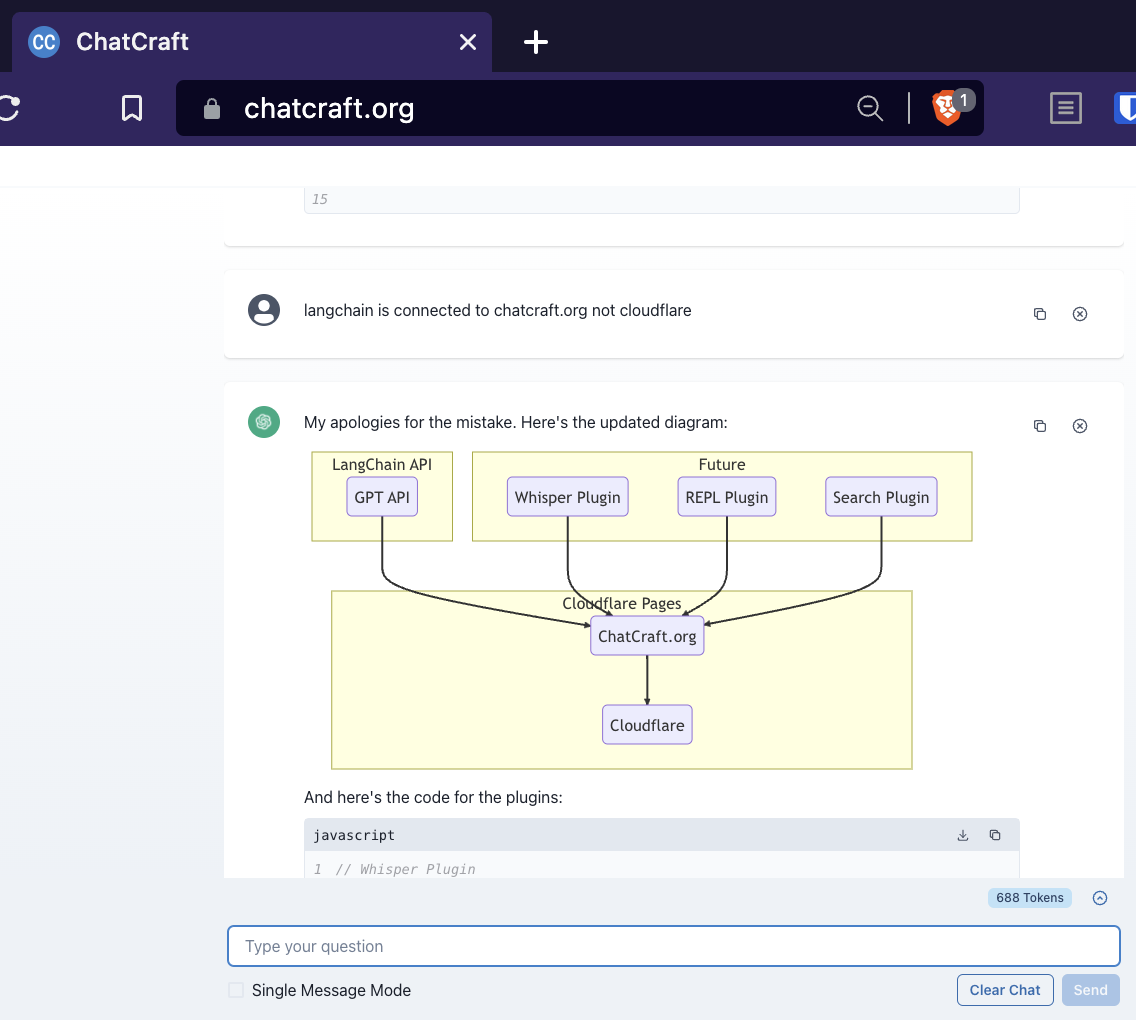1136x1020 pixels.
Task: Bookmark this page with the bookmark icon
Action: point(132,108)
